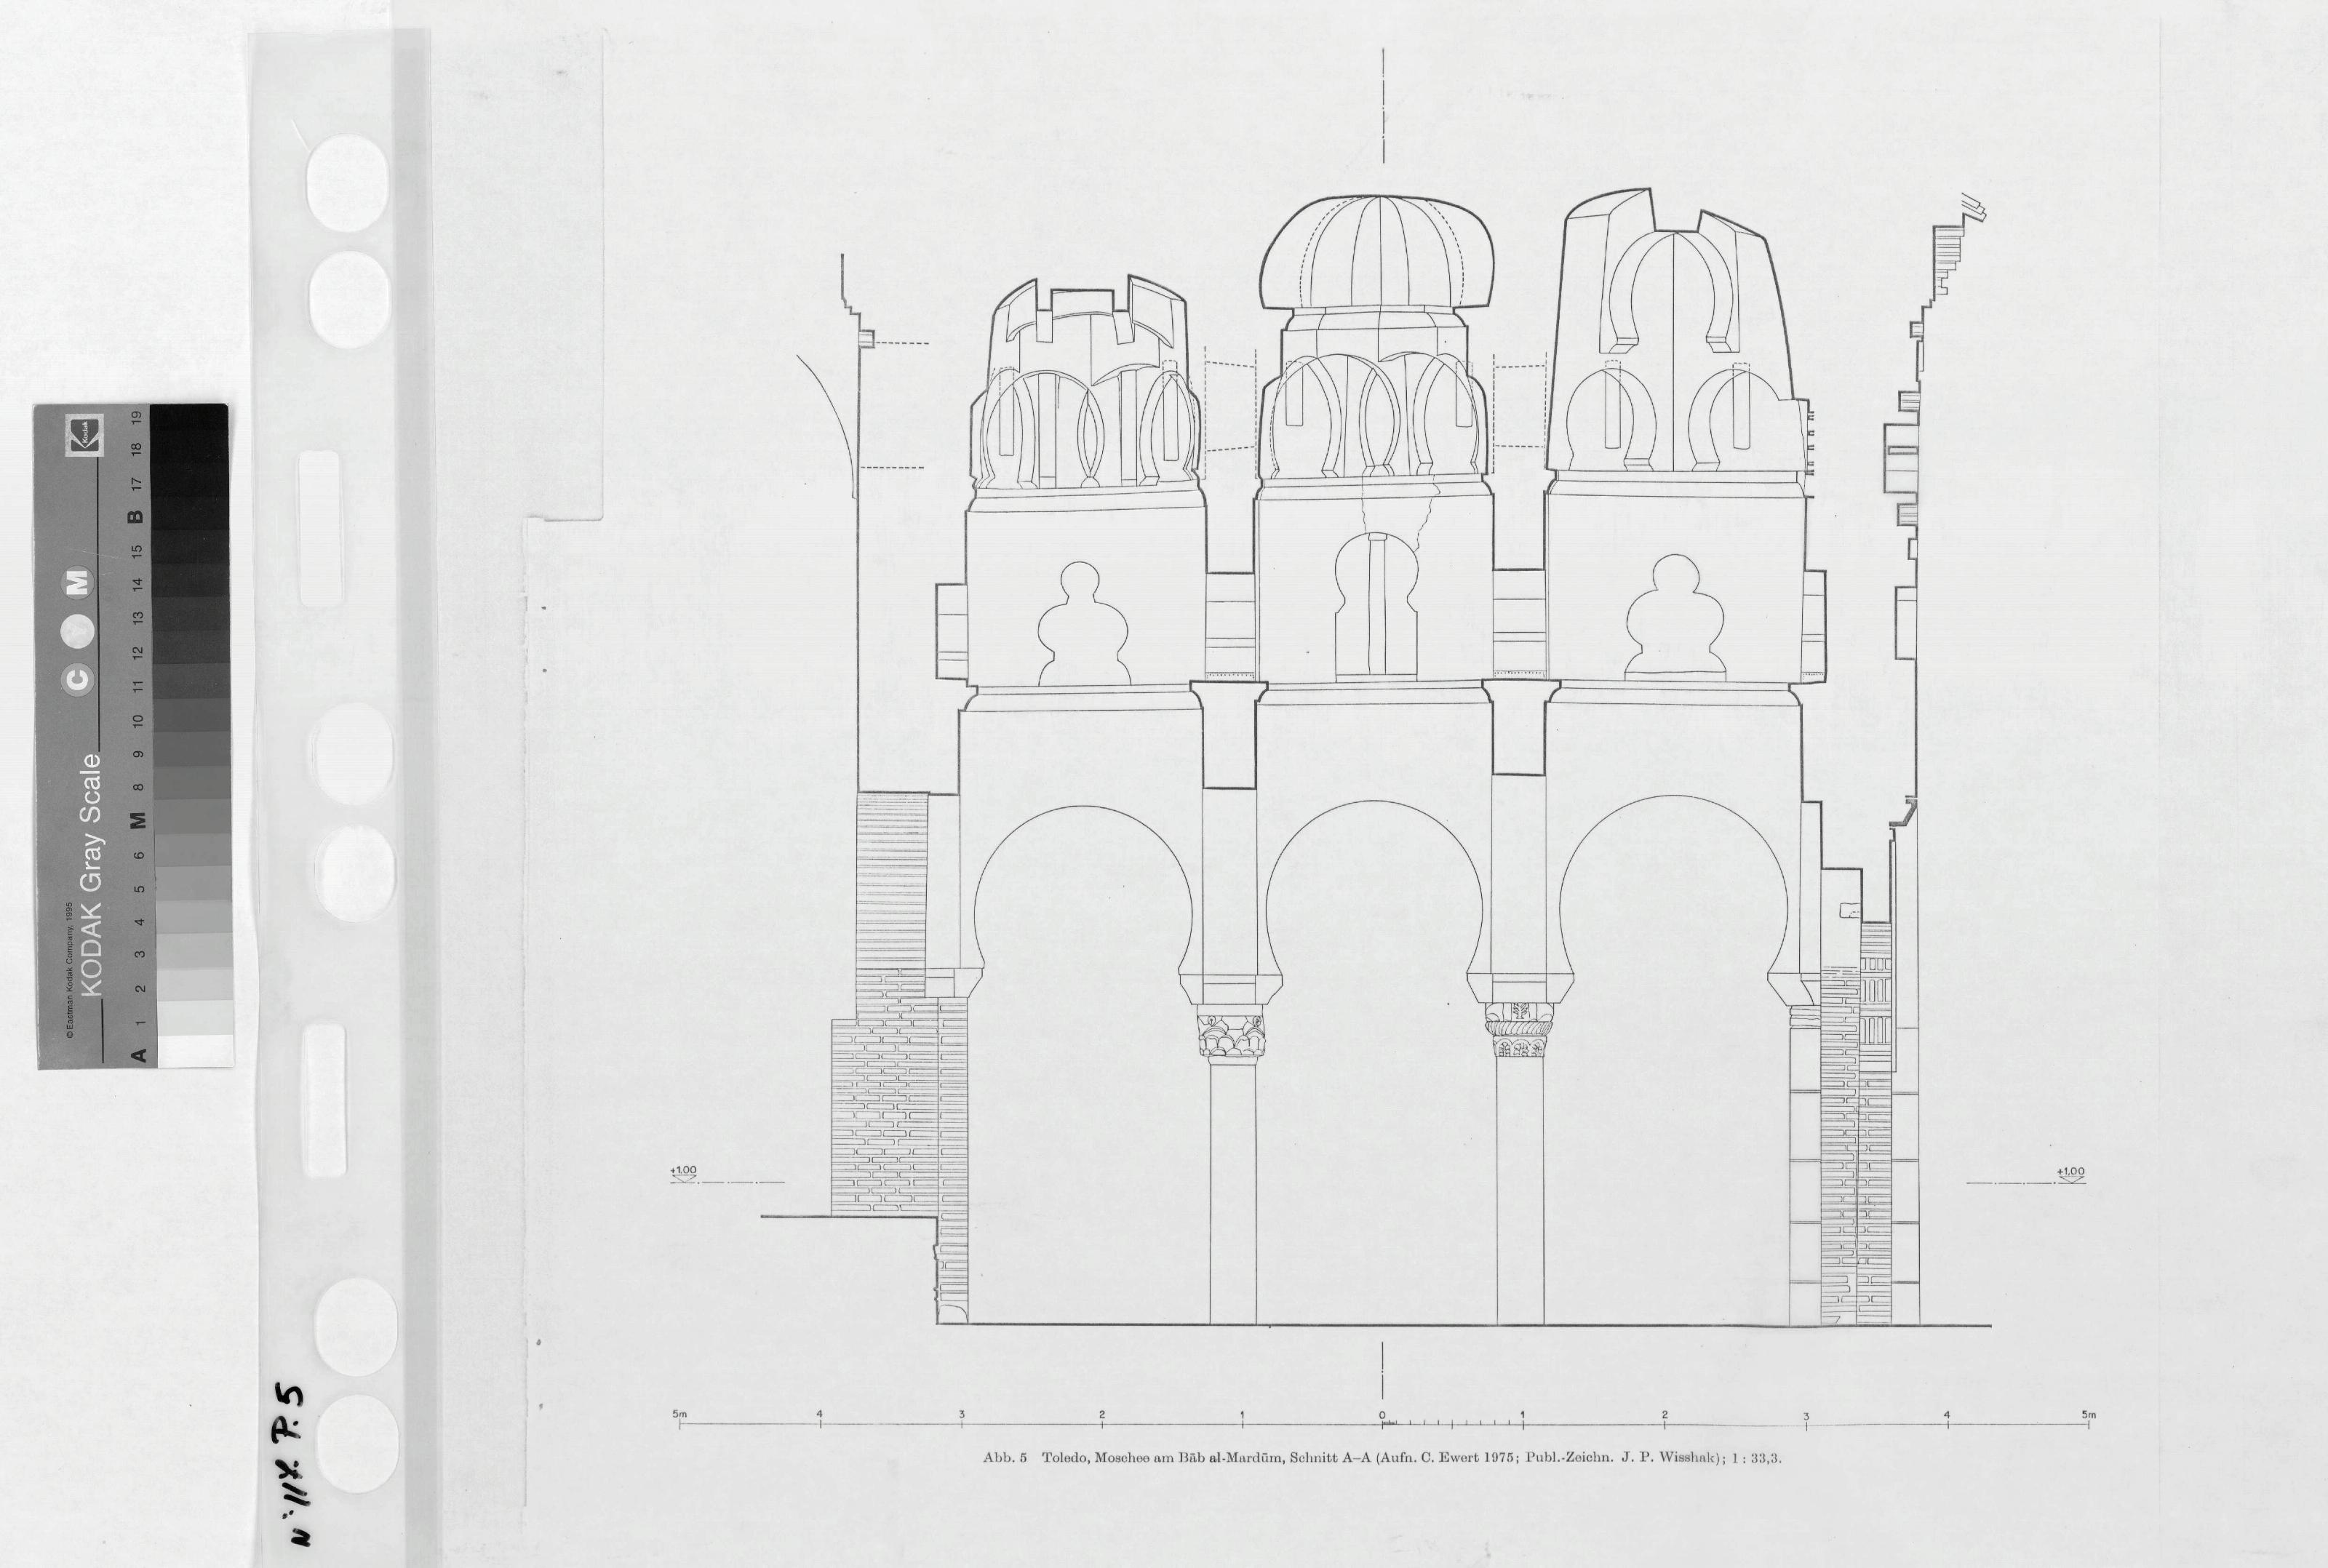
Task: Click the middle horseshoe arch opening
Action: [x=1374, y=900]
